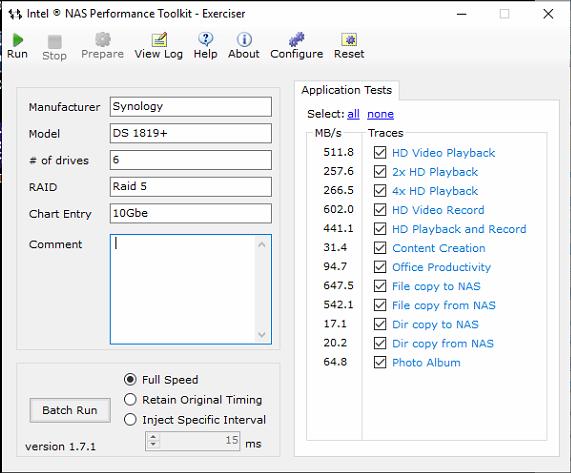The image size is (571, 473).
Task: Click the green Run icon
Action: coord(17,40)
